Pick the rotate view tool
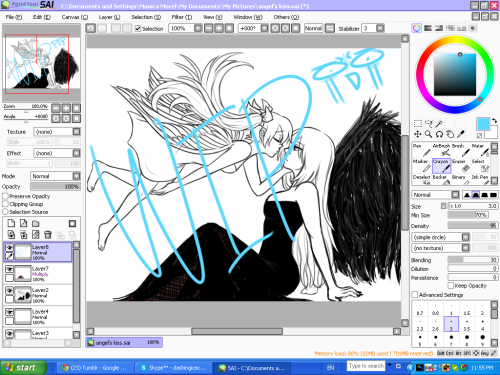 pos(439,134)
